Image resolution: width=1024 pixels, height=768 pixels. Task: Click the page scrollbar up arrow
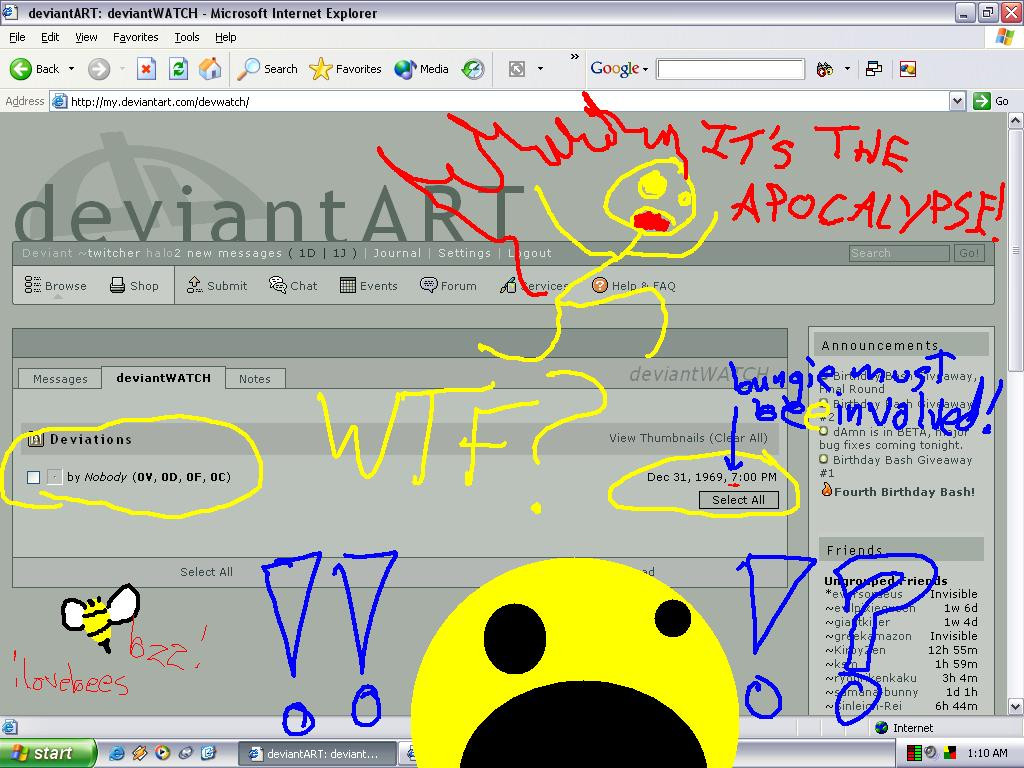1016,121
